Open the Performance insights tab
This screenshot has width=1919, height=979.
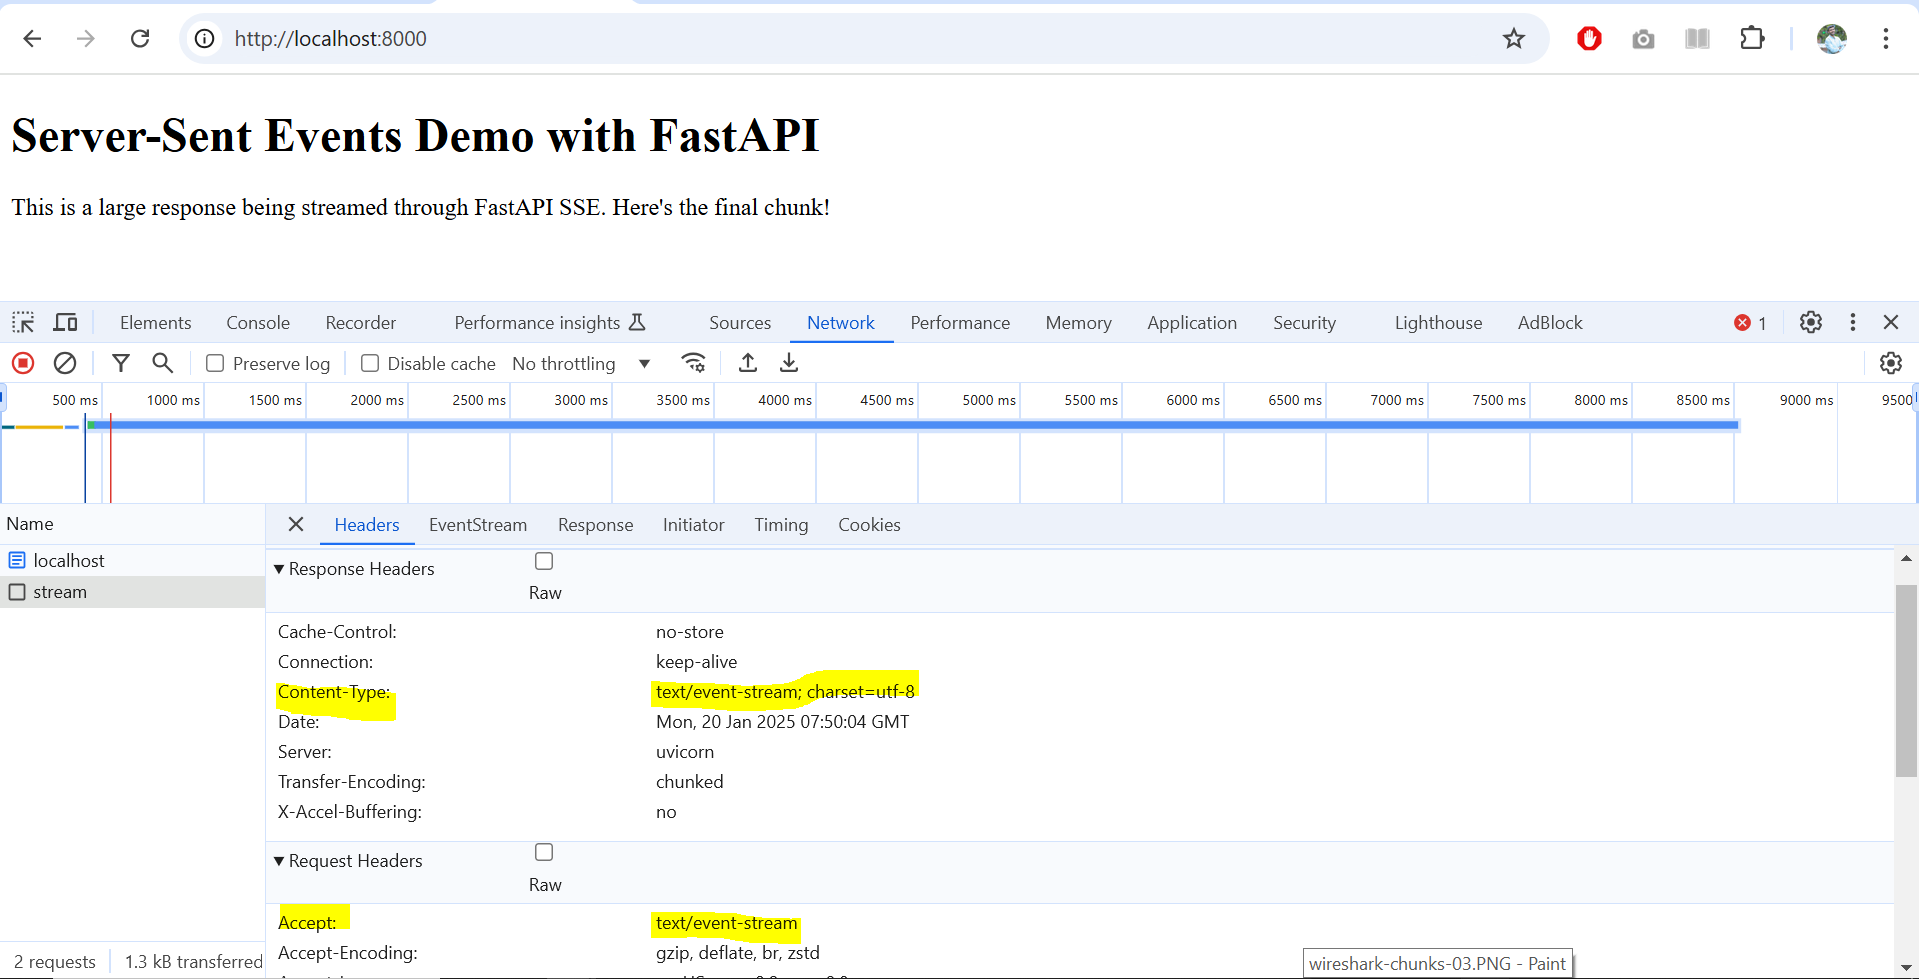point(550,323)
